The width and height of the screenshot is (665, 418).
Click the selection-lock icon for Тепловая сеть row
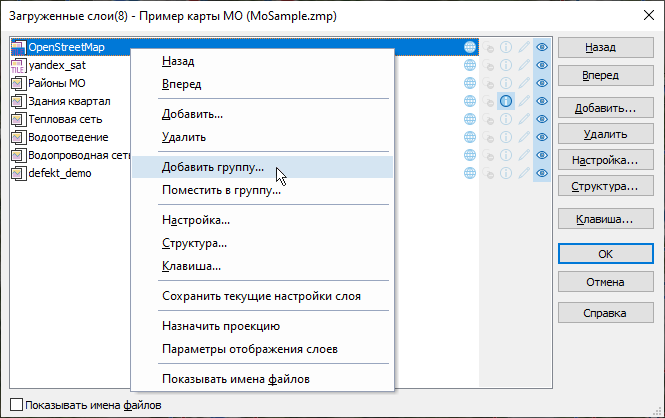click(490, 119)
